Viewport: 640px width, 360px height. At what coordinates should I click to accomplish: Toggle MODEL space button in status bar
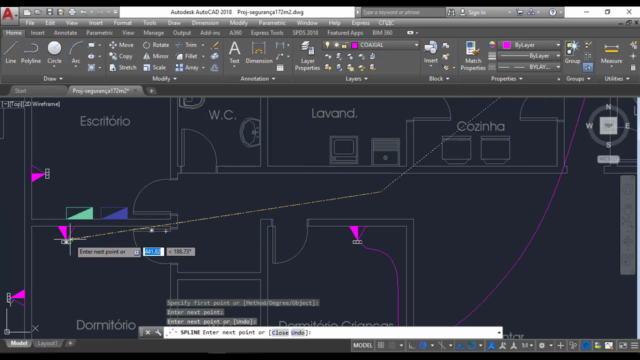click(362, 345)
